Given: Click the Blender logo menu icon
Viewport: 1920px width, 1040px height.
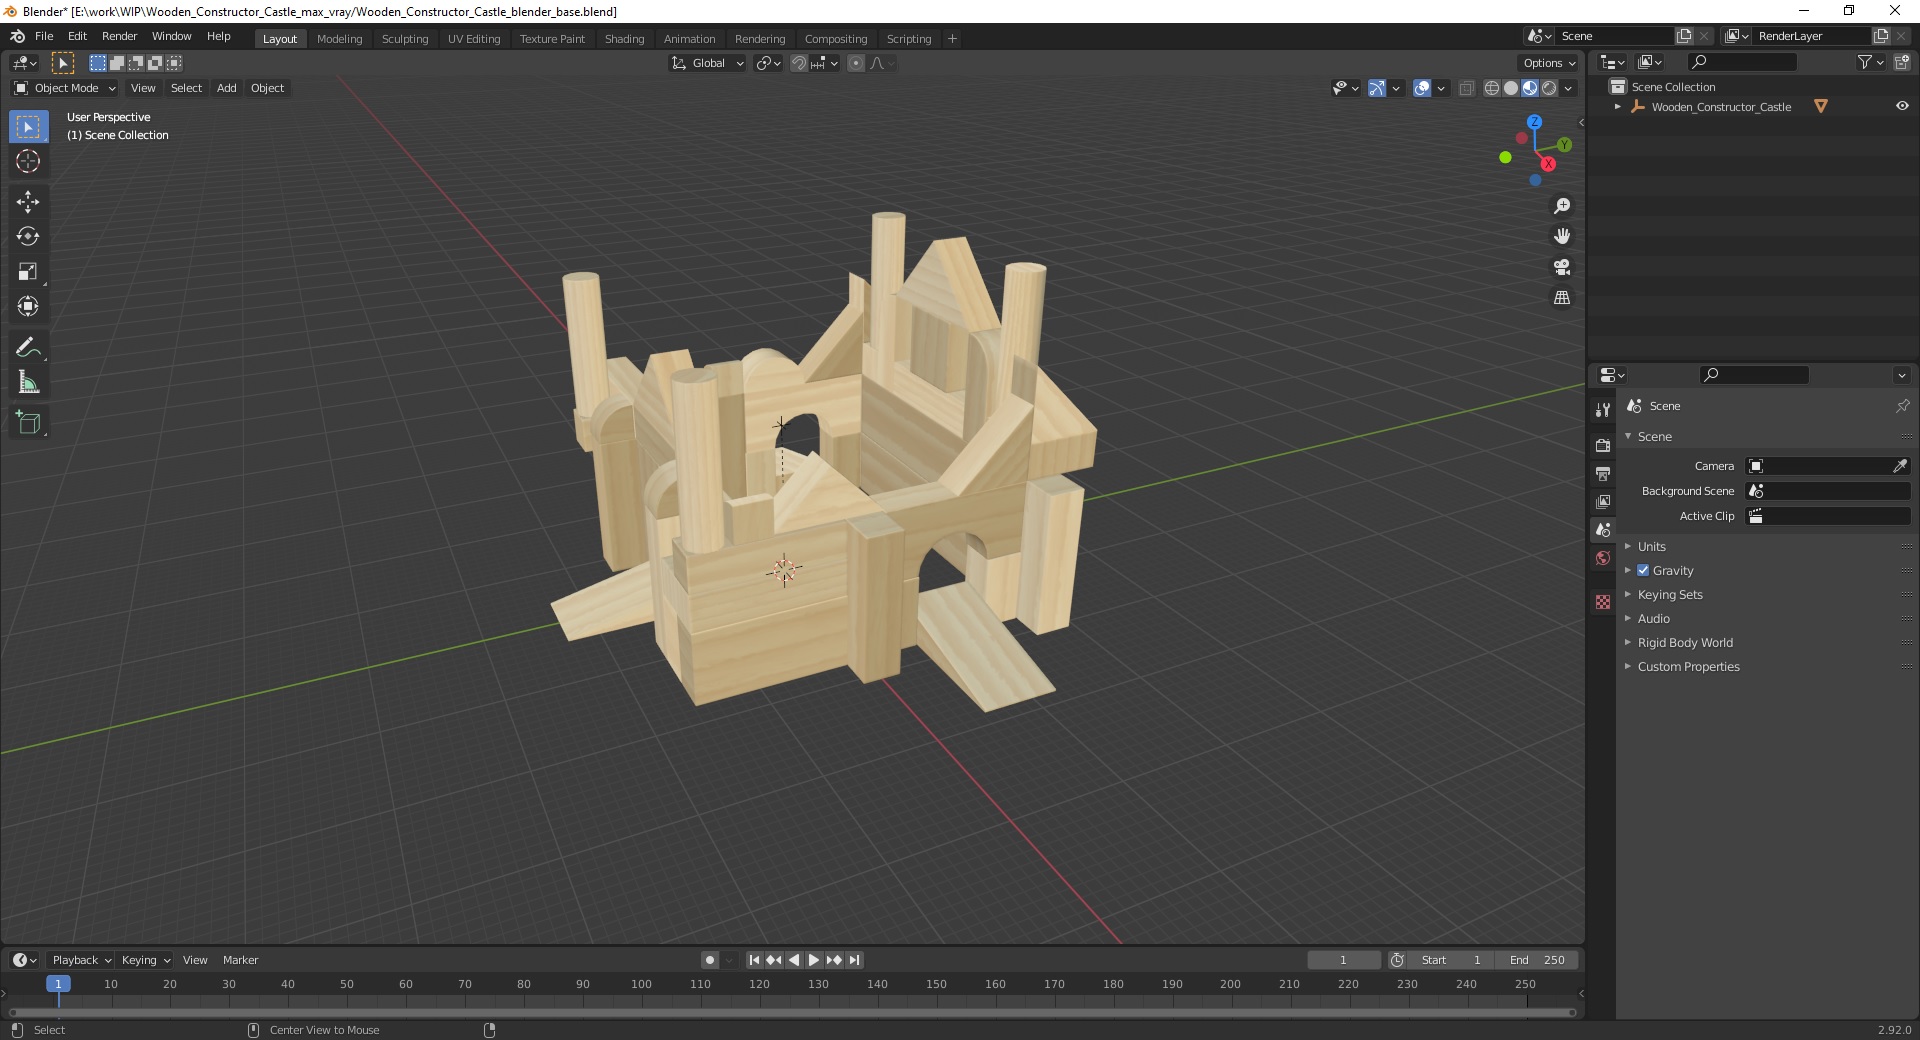Looking at the screenshot, I should (x=17, y=36).
